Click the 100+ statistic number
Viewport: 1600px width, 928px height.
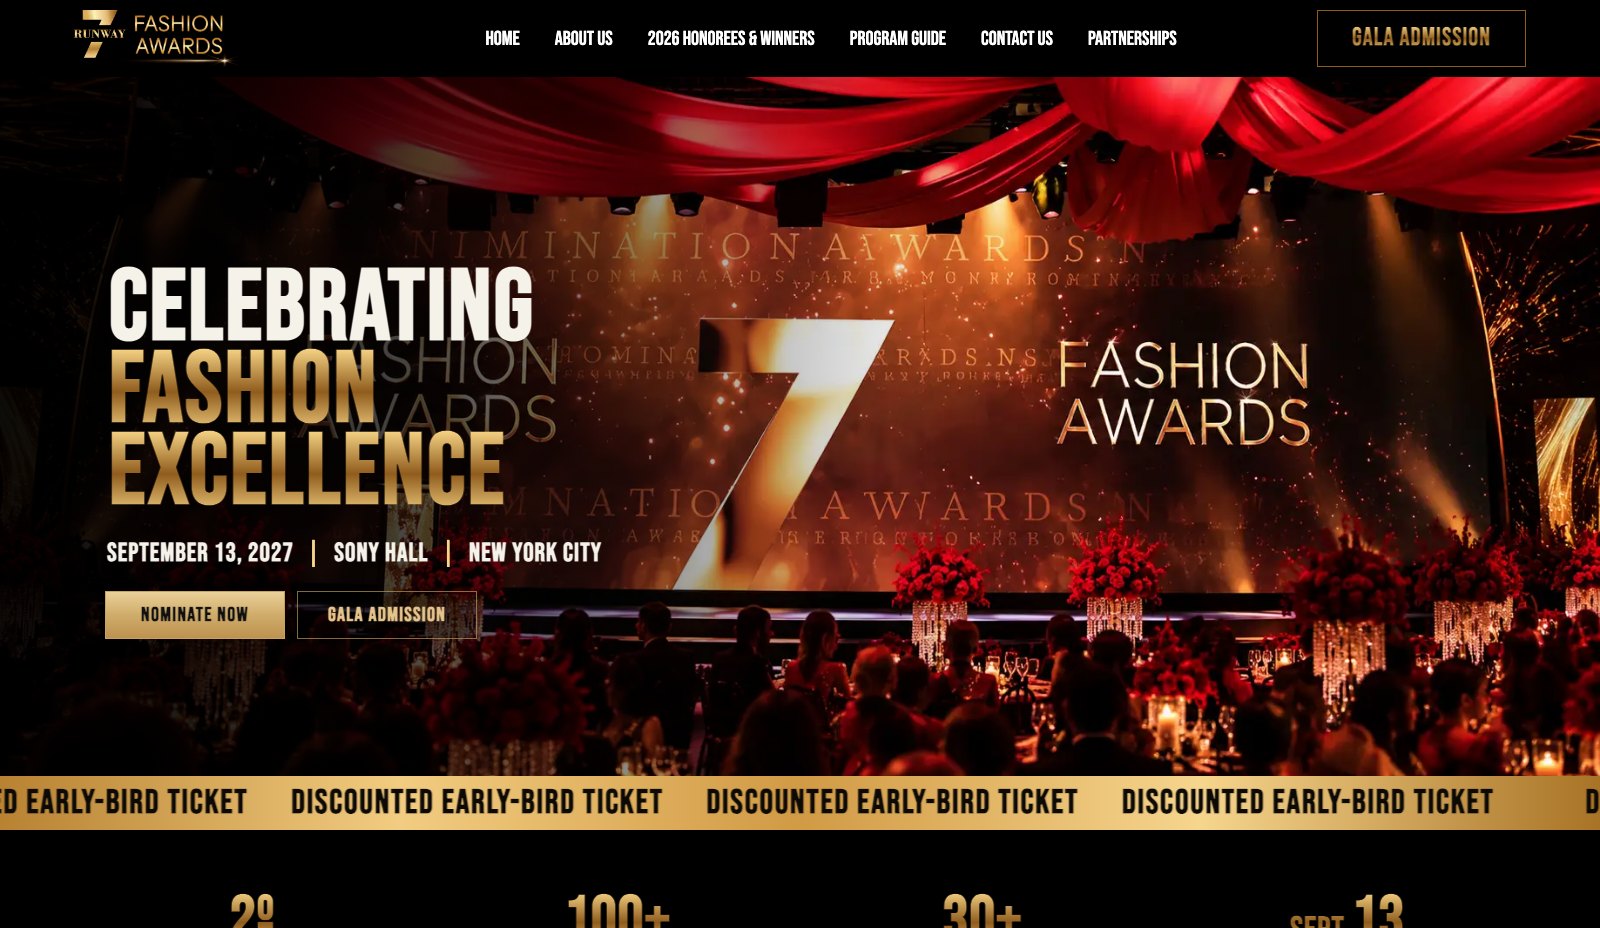(618, 912)
